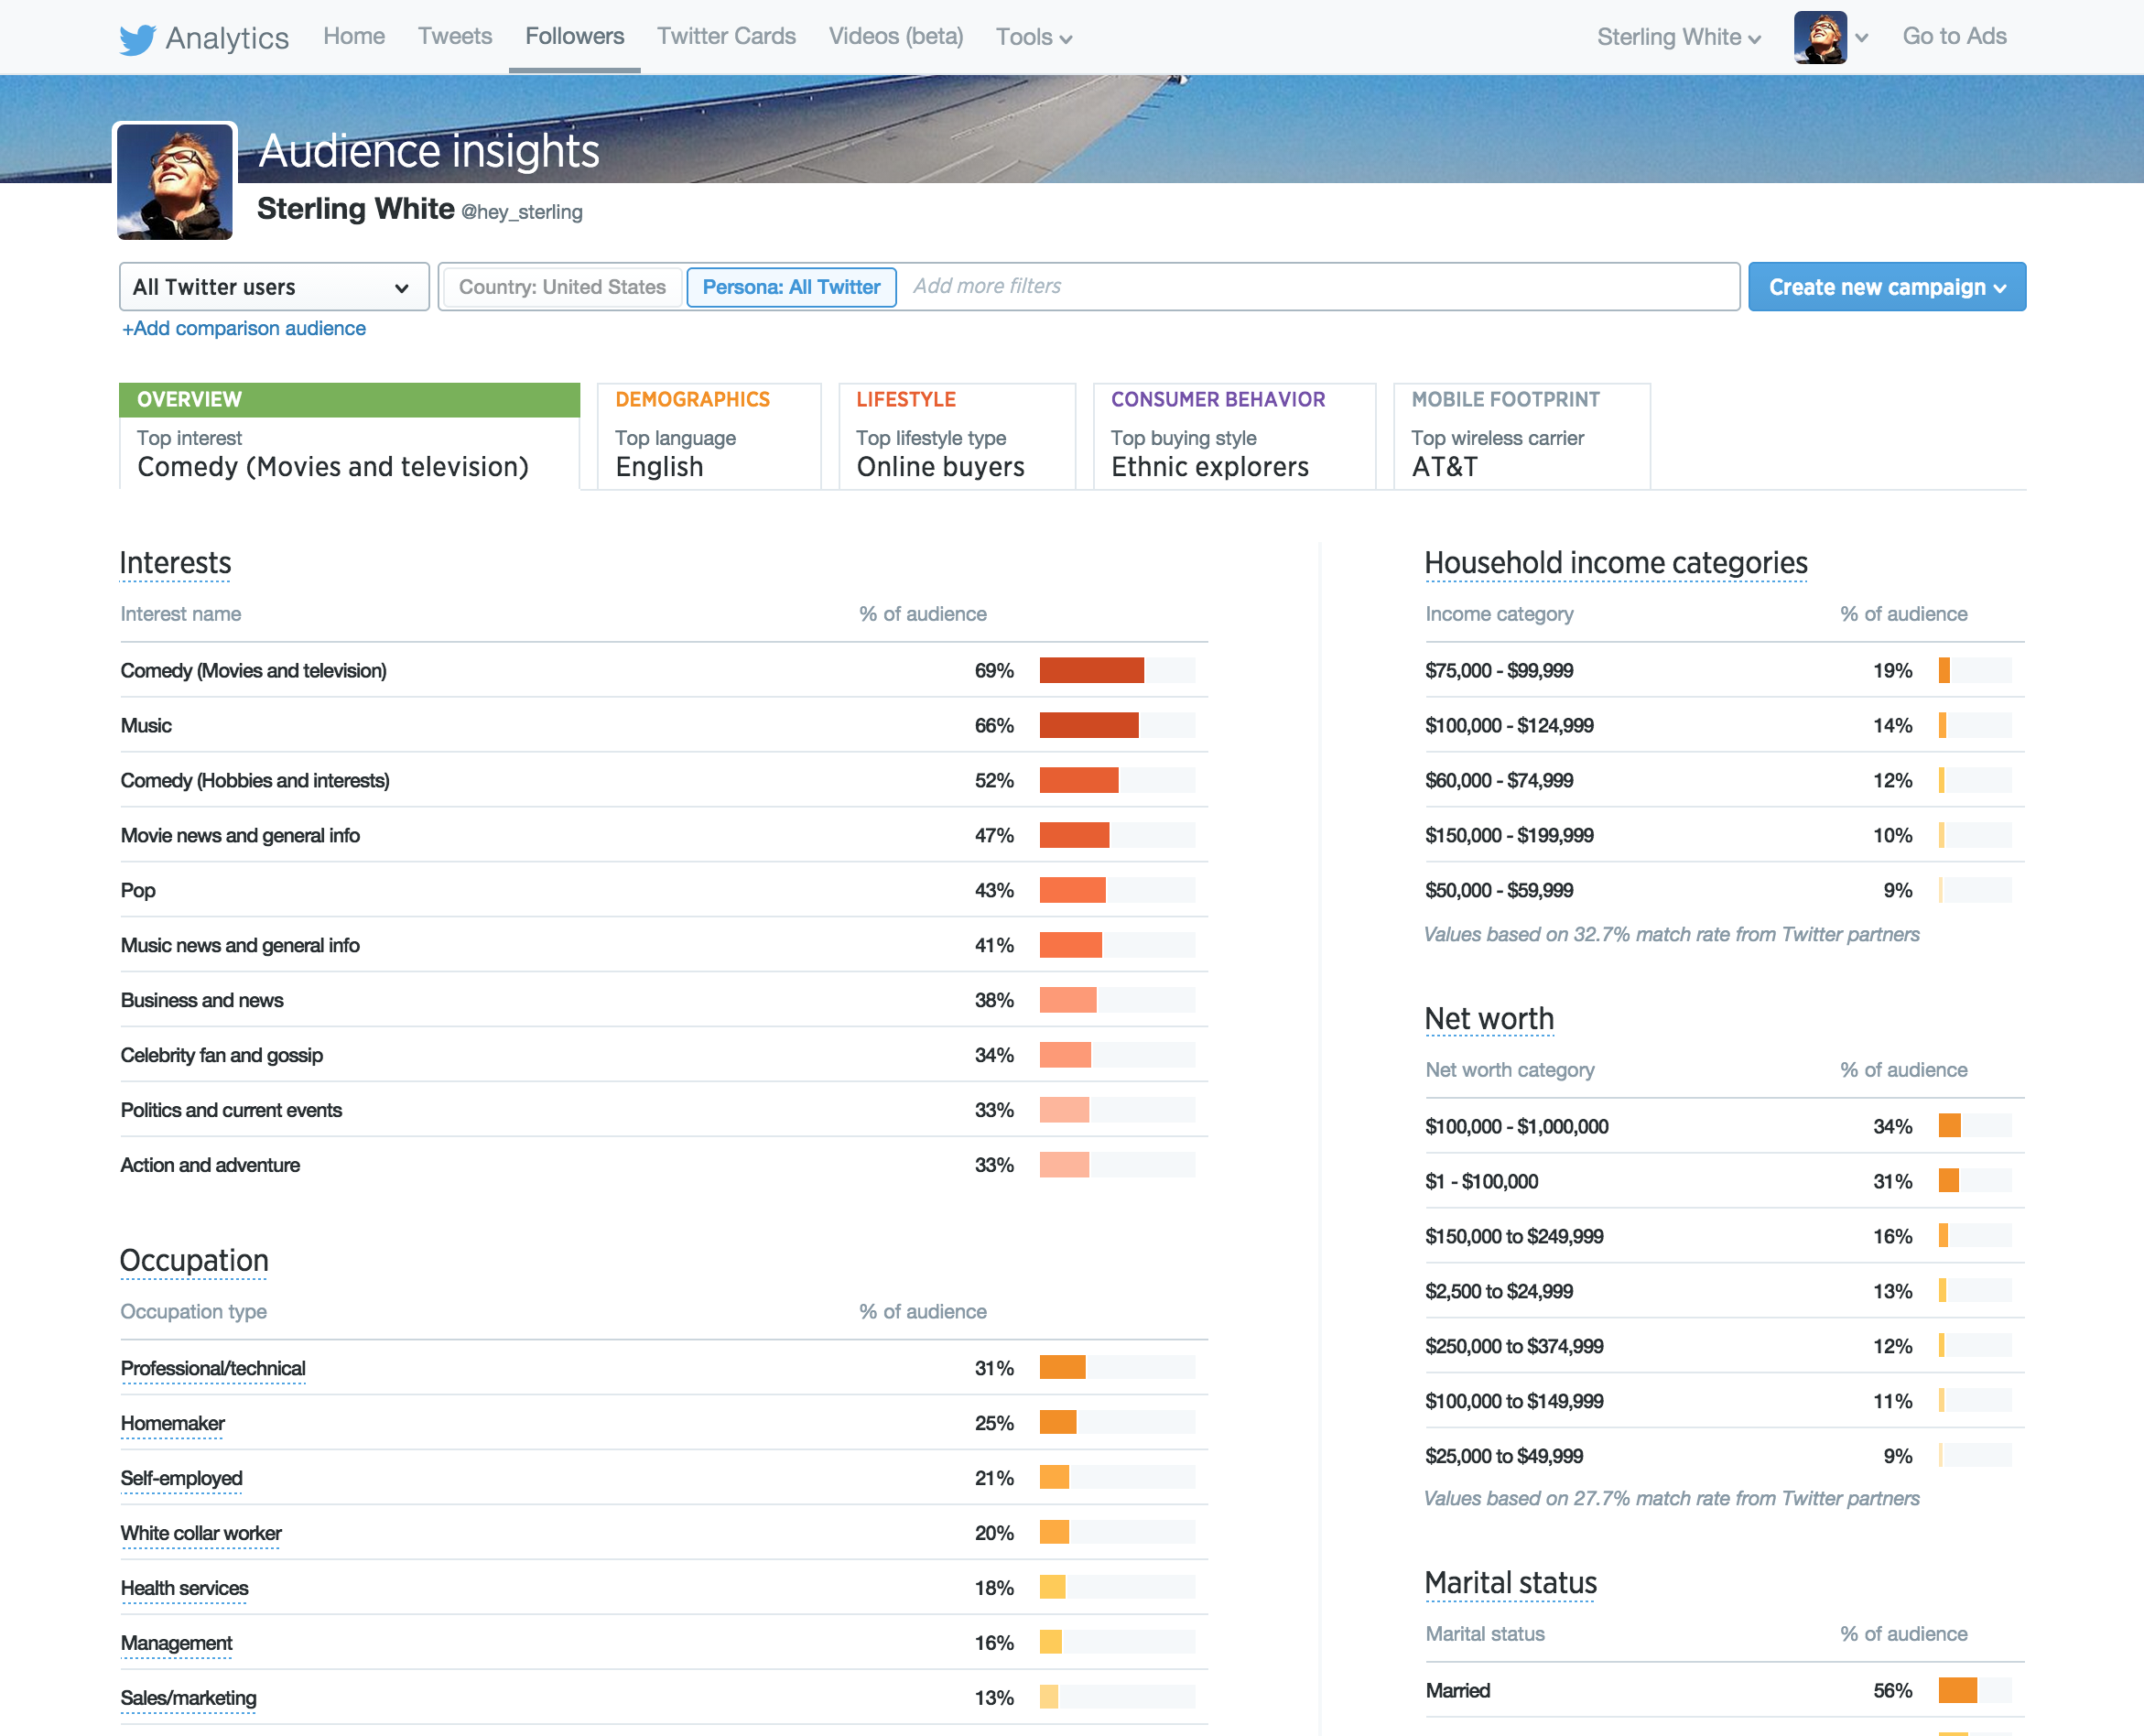This screenshot has width=2144, height=1736.
Task: Open the All Twitter users audience selector
Action: pyautogui.click(x=273, y=287)
